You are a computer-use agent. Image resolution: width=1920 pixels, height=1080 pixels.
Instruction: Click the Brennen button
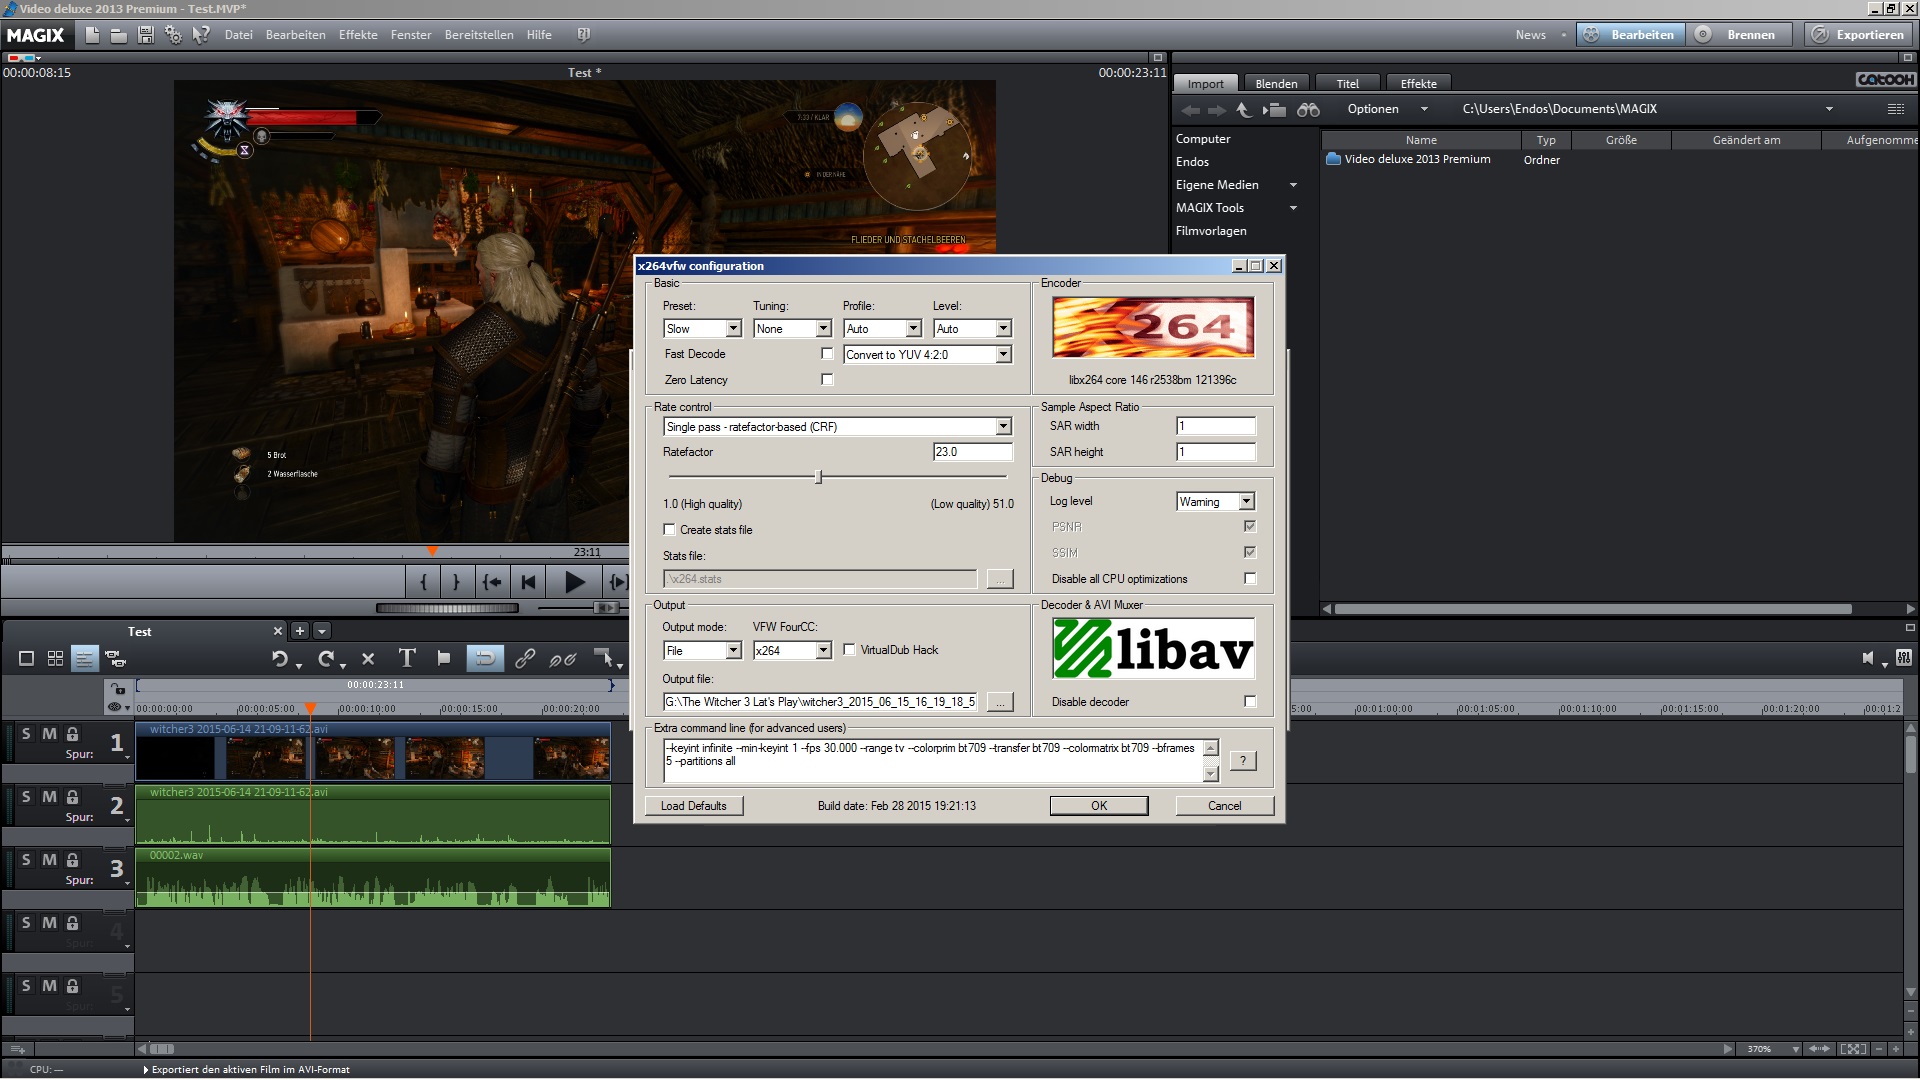(x=1741, y=35)
